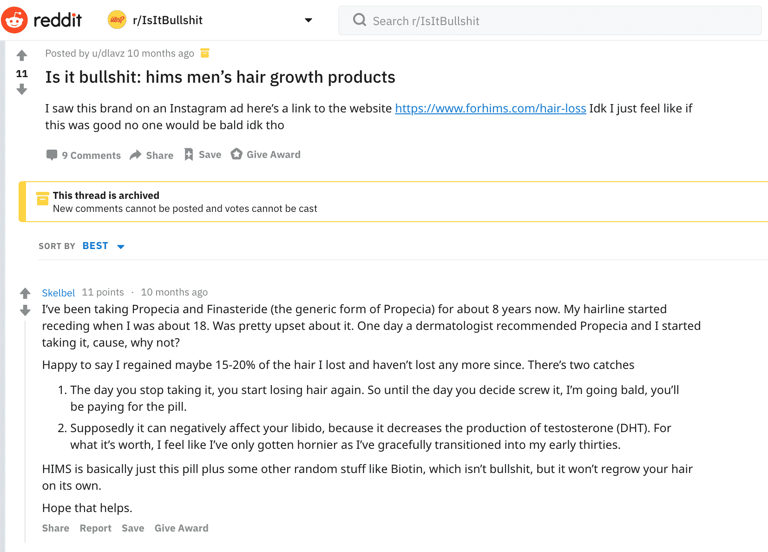The image size is (768, 552).
Task: Upvote the hims hair growth post
Action: coord(22,56)
